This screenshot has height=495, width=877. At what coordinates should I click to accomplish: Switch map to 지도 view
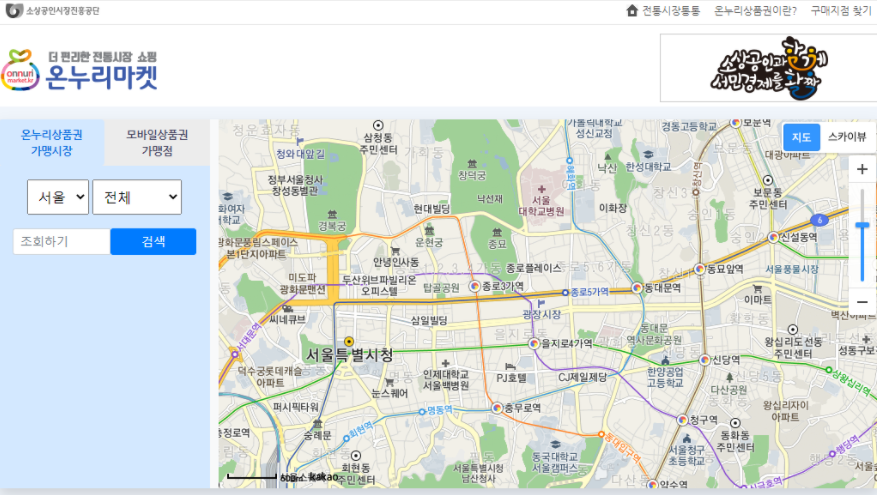tap(801, 137)
